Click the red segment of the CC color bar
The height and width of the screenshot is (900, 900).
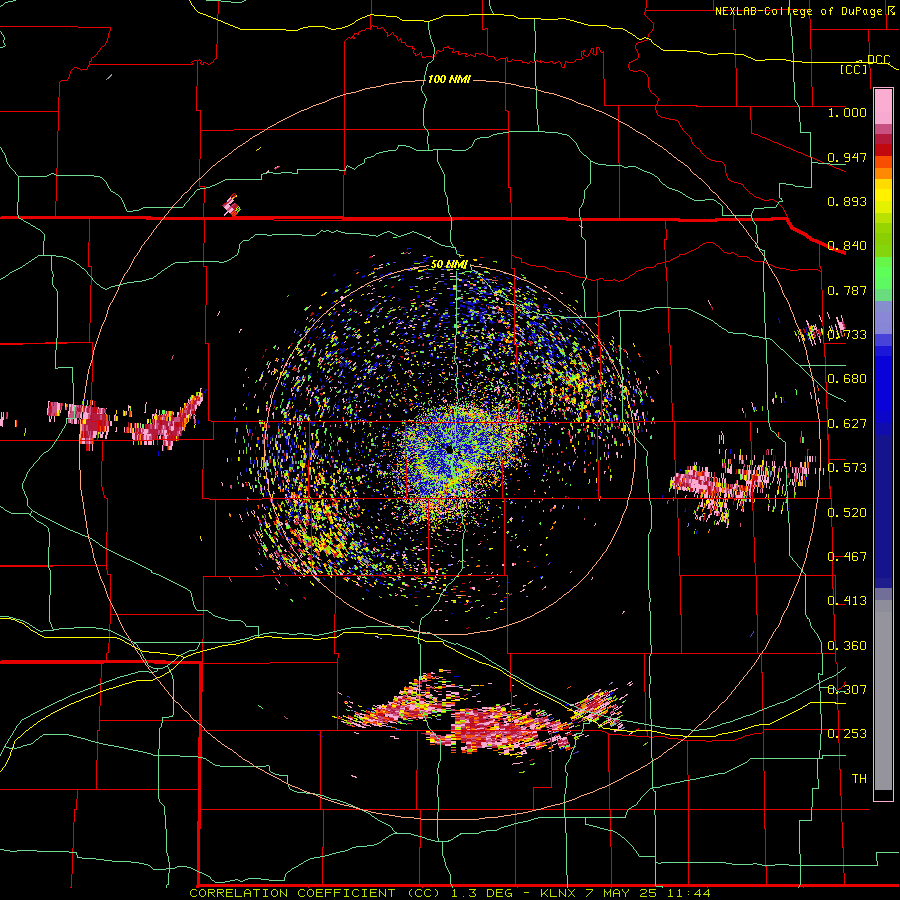click(883, 150)
